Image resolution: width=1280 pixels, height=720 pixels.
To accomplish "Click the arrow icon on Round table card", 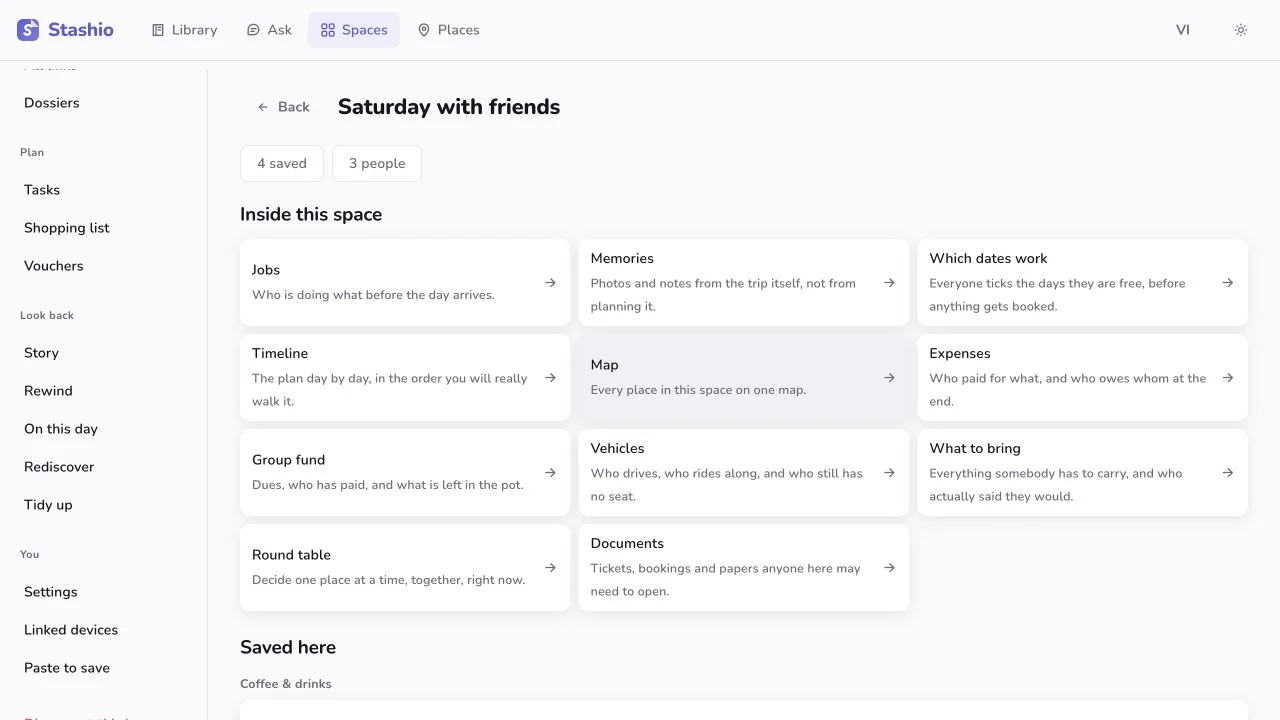I will click(x=550, y=568).
